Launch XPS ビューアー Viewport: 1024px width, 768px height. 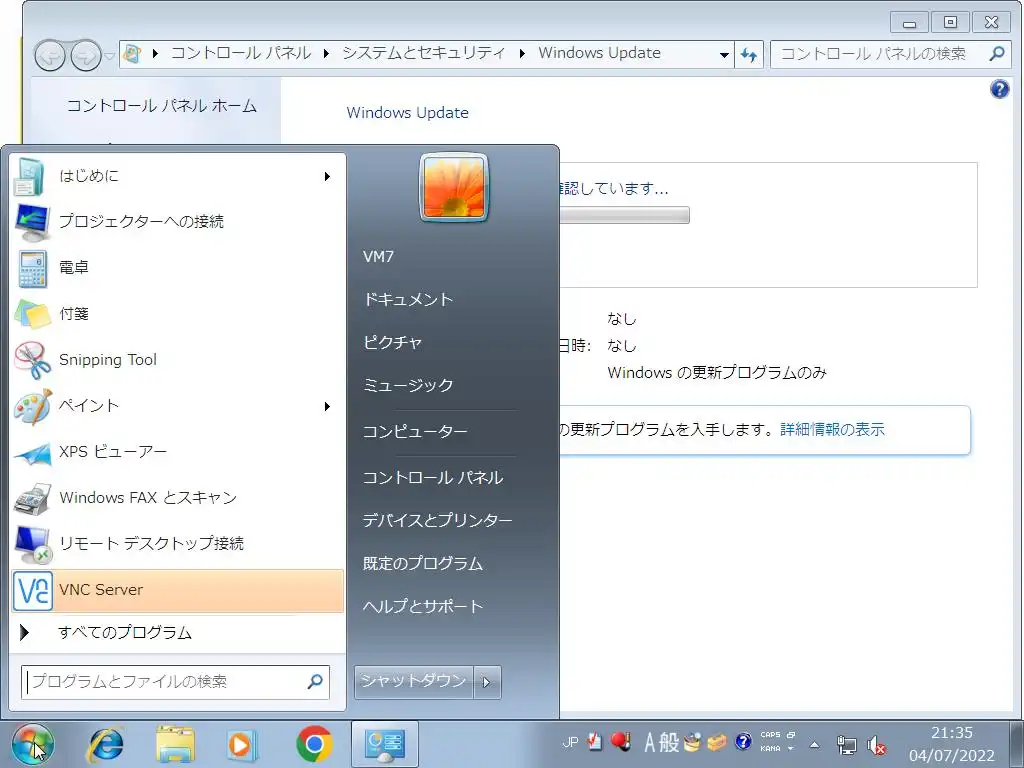coord(177,452)
